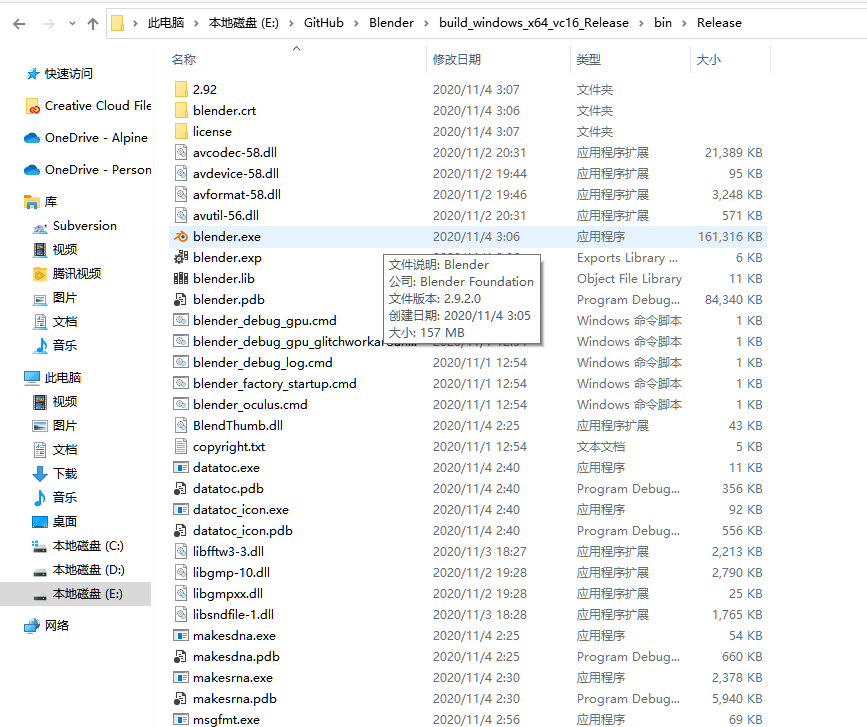
Task: Open the recent locations dropdown
Action: click(x=72, y=24)
